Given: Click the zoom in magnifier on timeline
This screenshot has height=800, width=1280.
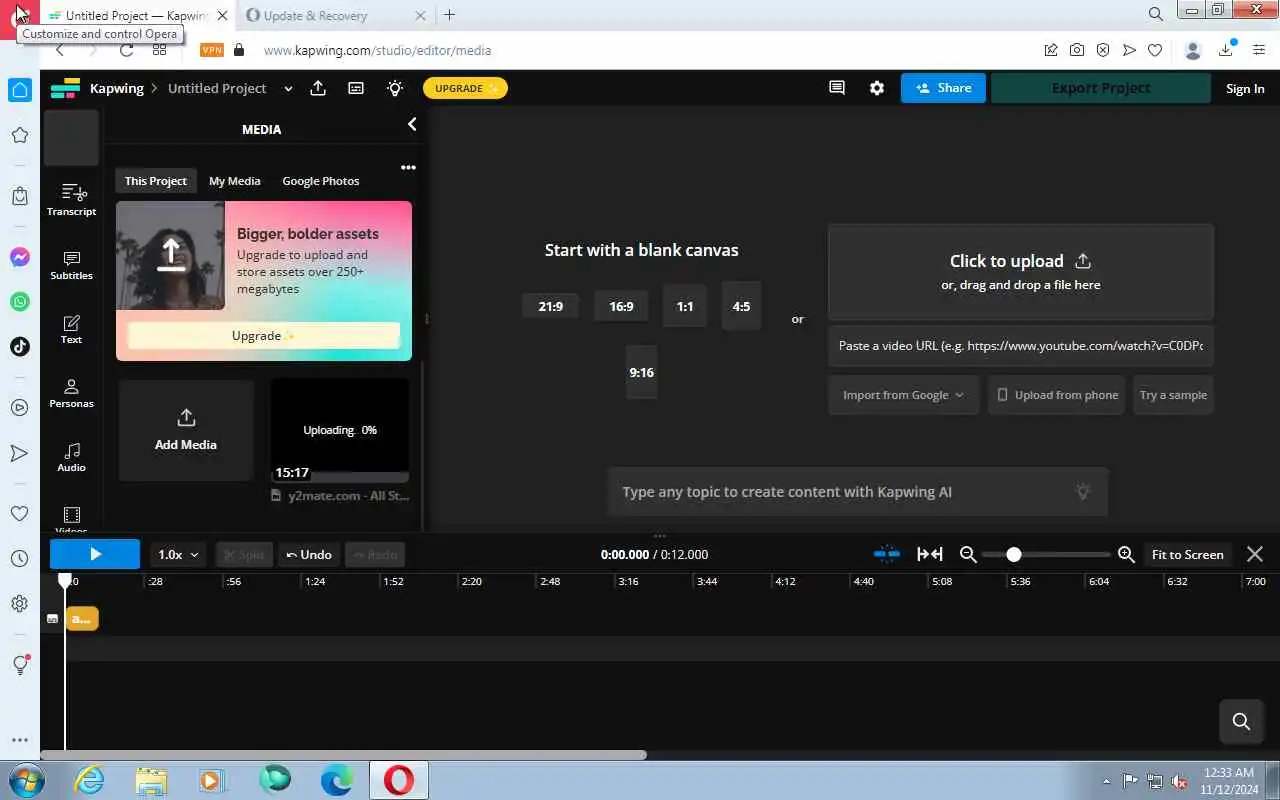Looking at the screenshot, I should pos(1126,554).
